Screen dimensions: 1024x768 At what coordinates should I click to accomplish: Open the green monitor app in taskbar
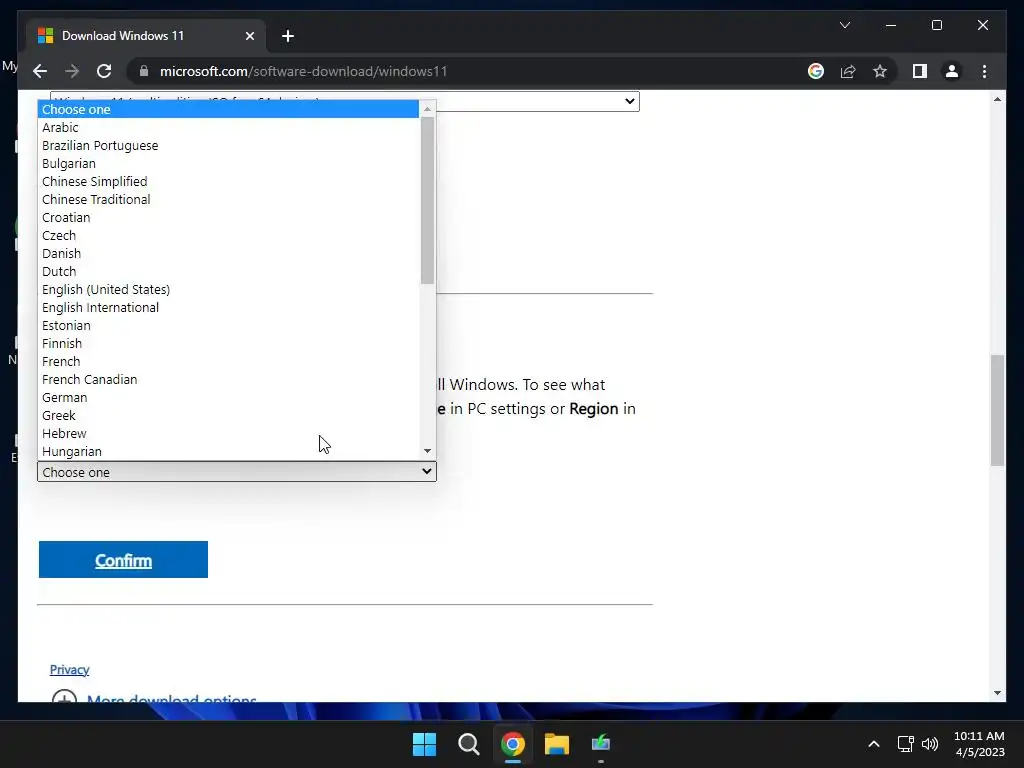coord(600,744)
